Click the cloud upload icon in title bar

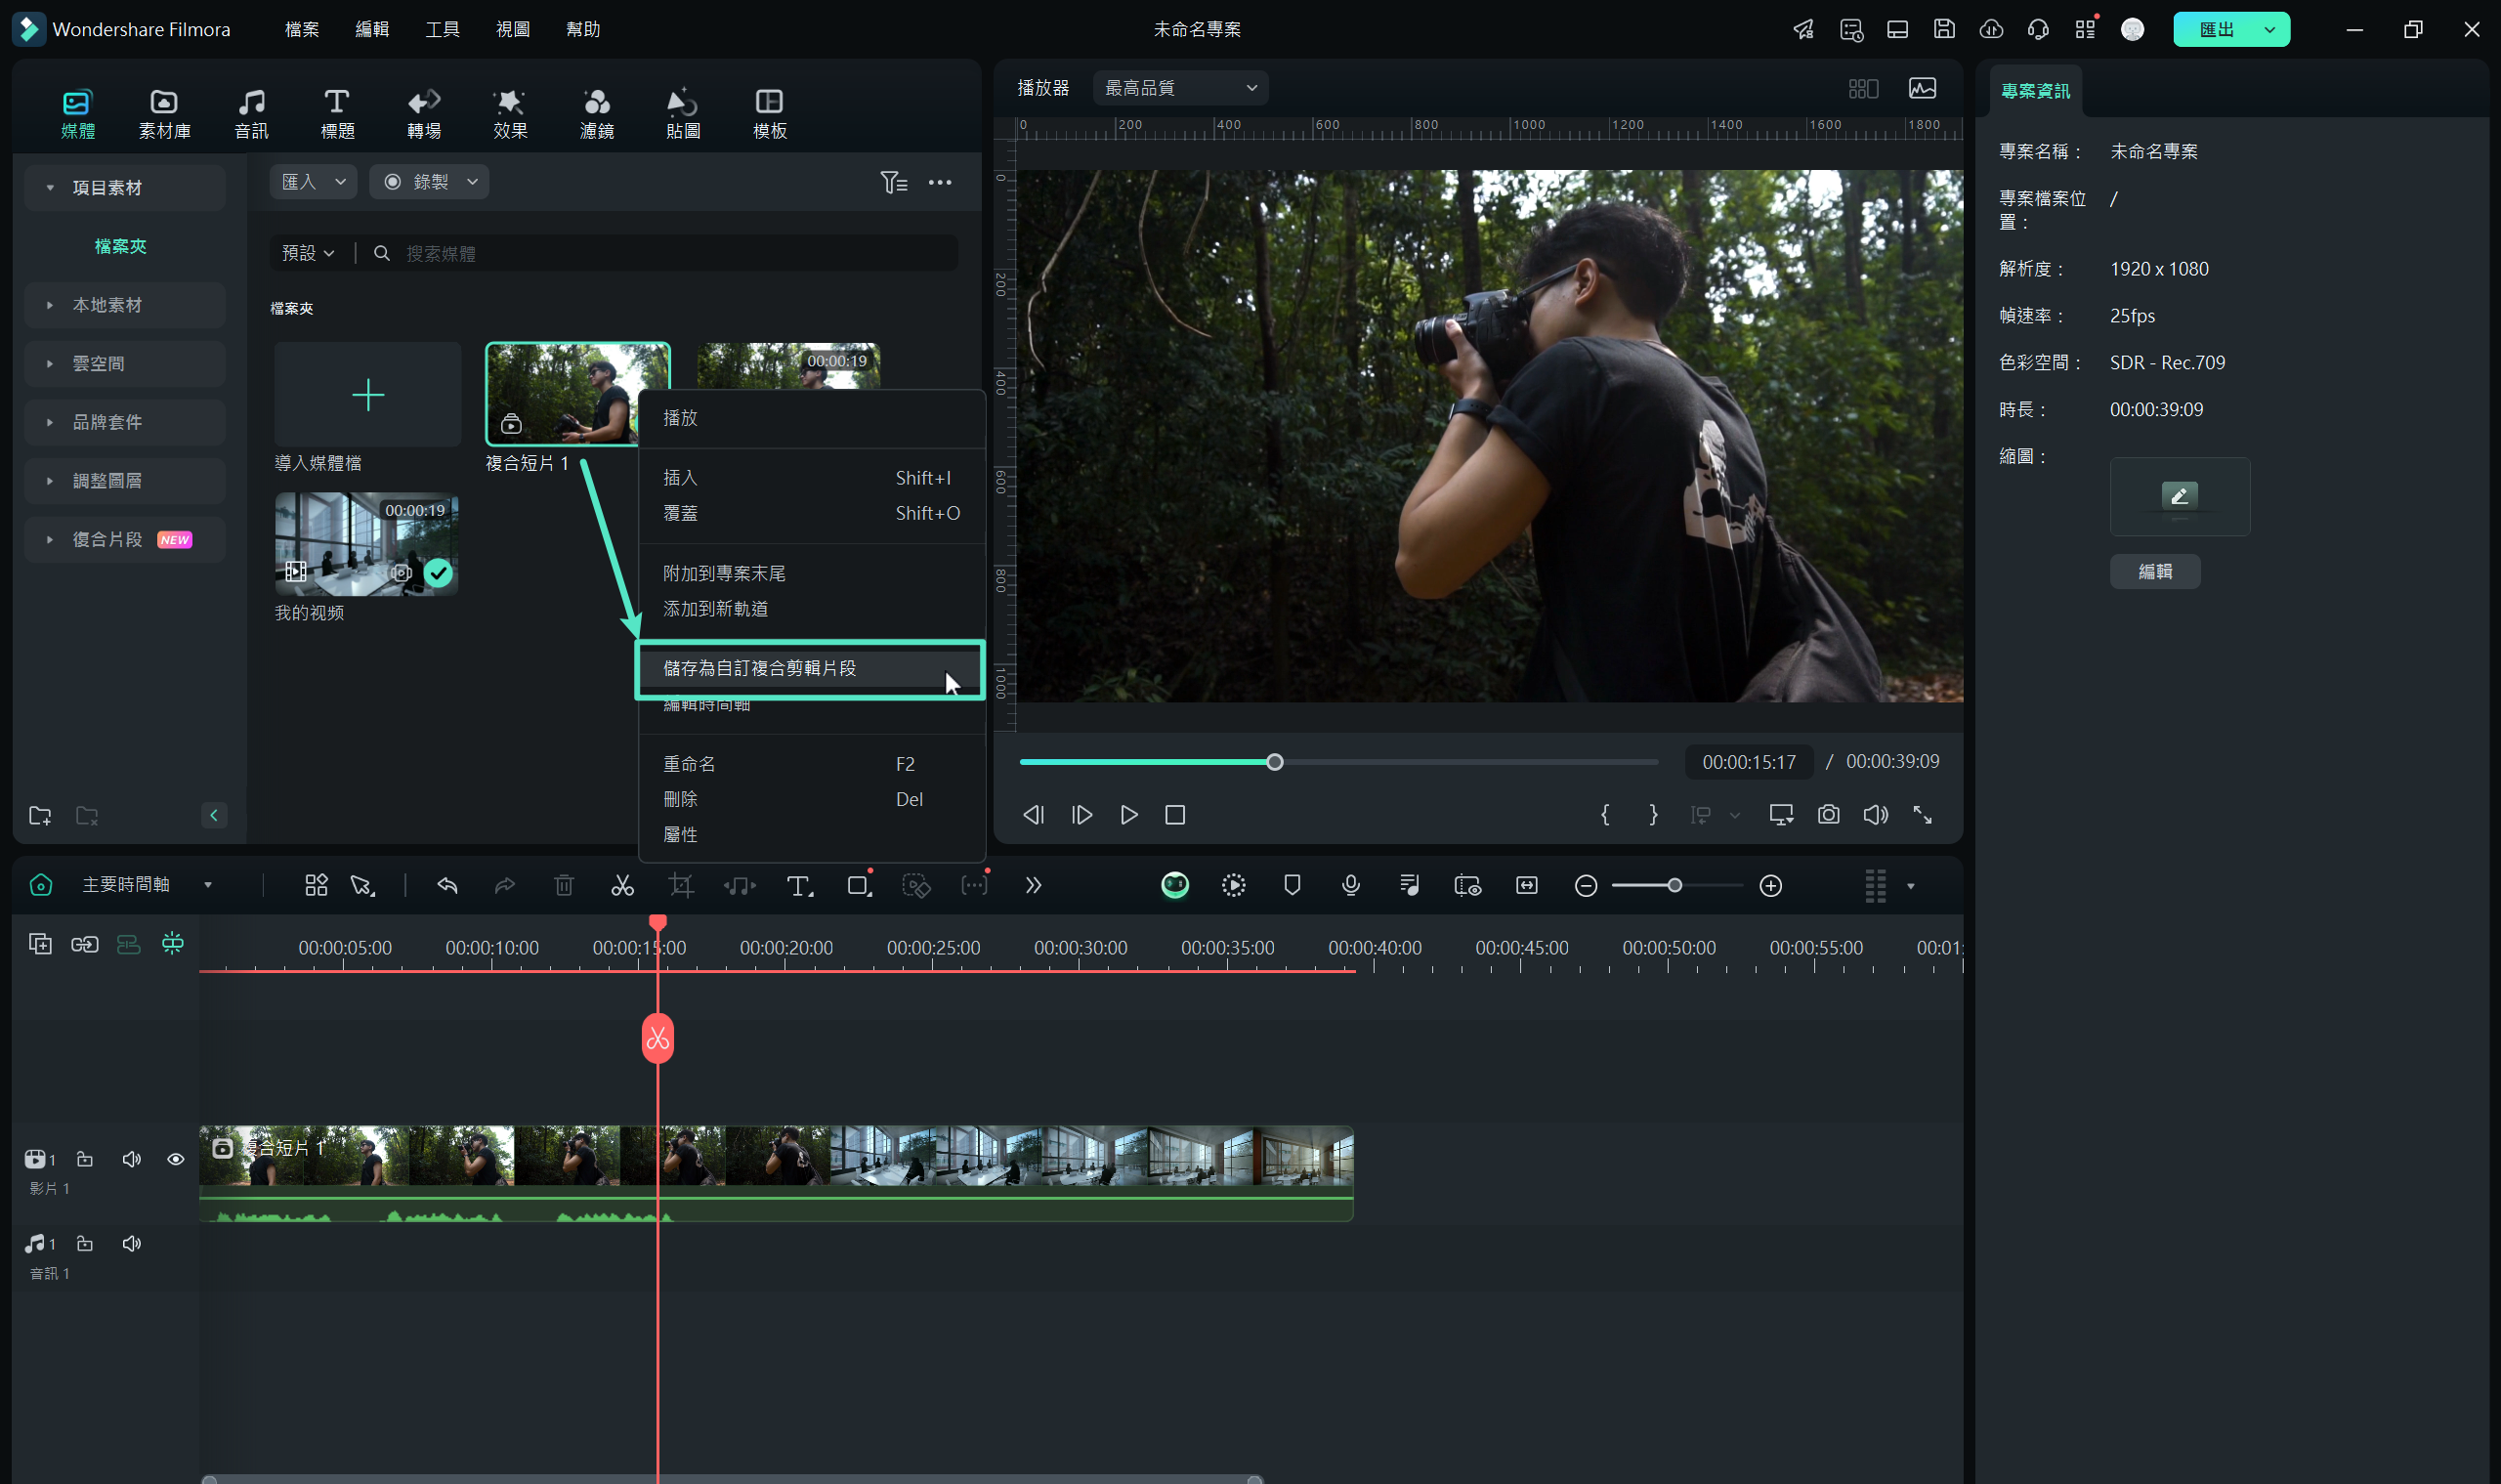coord(1990,29)
